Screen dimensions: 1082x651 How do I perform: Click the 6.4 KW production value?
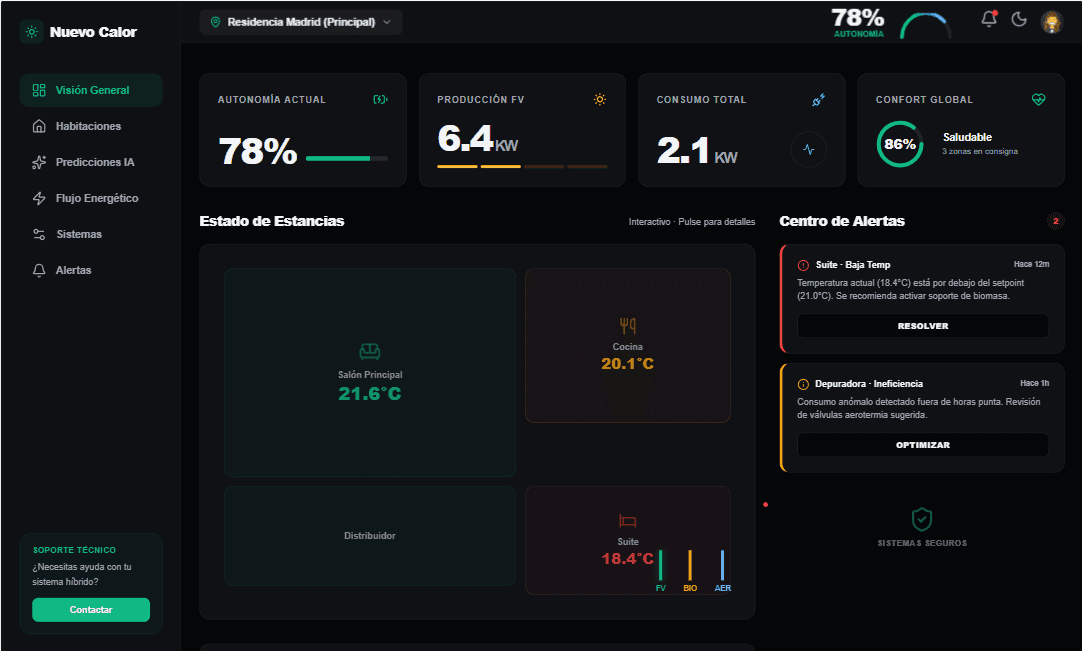pos(478,139)
